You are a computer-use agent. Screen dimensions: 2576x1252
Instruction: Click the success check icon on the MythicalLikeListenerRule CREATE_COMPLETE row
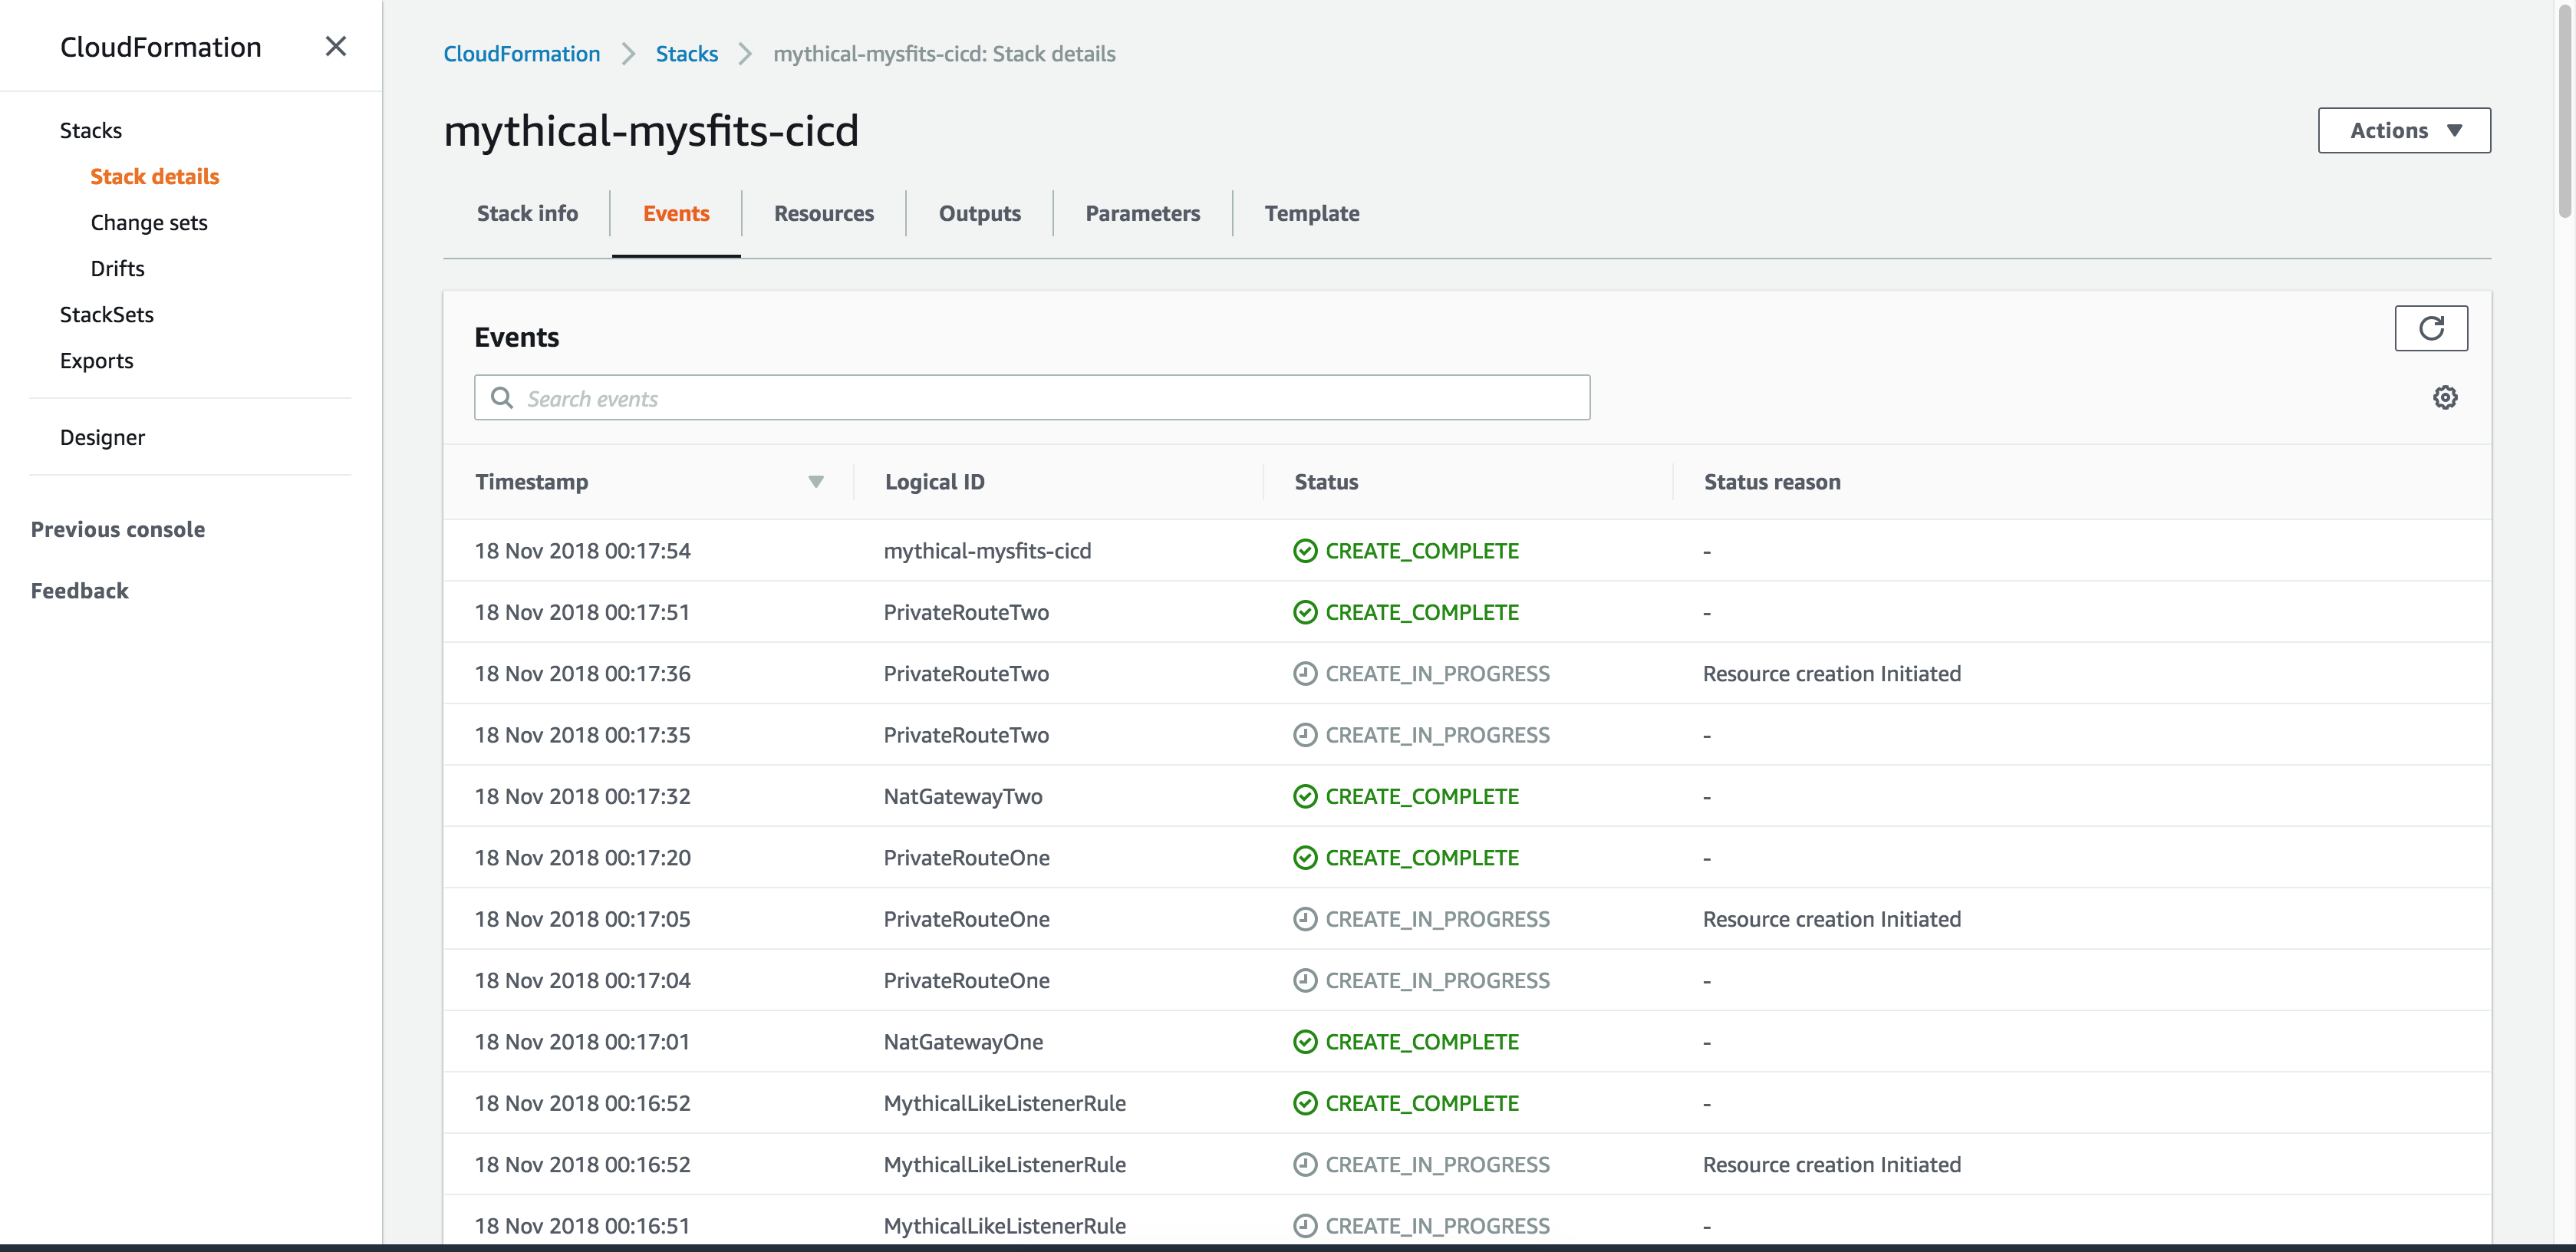coord(1305,1103)
